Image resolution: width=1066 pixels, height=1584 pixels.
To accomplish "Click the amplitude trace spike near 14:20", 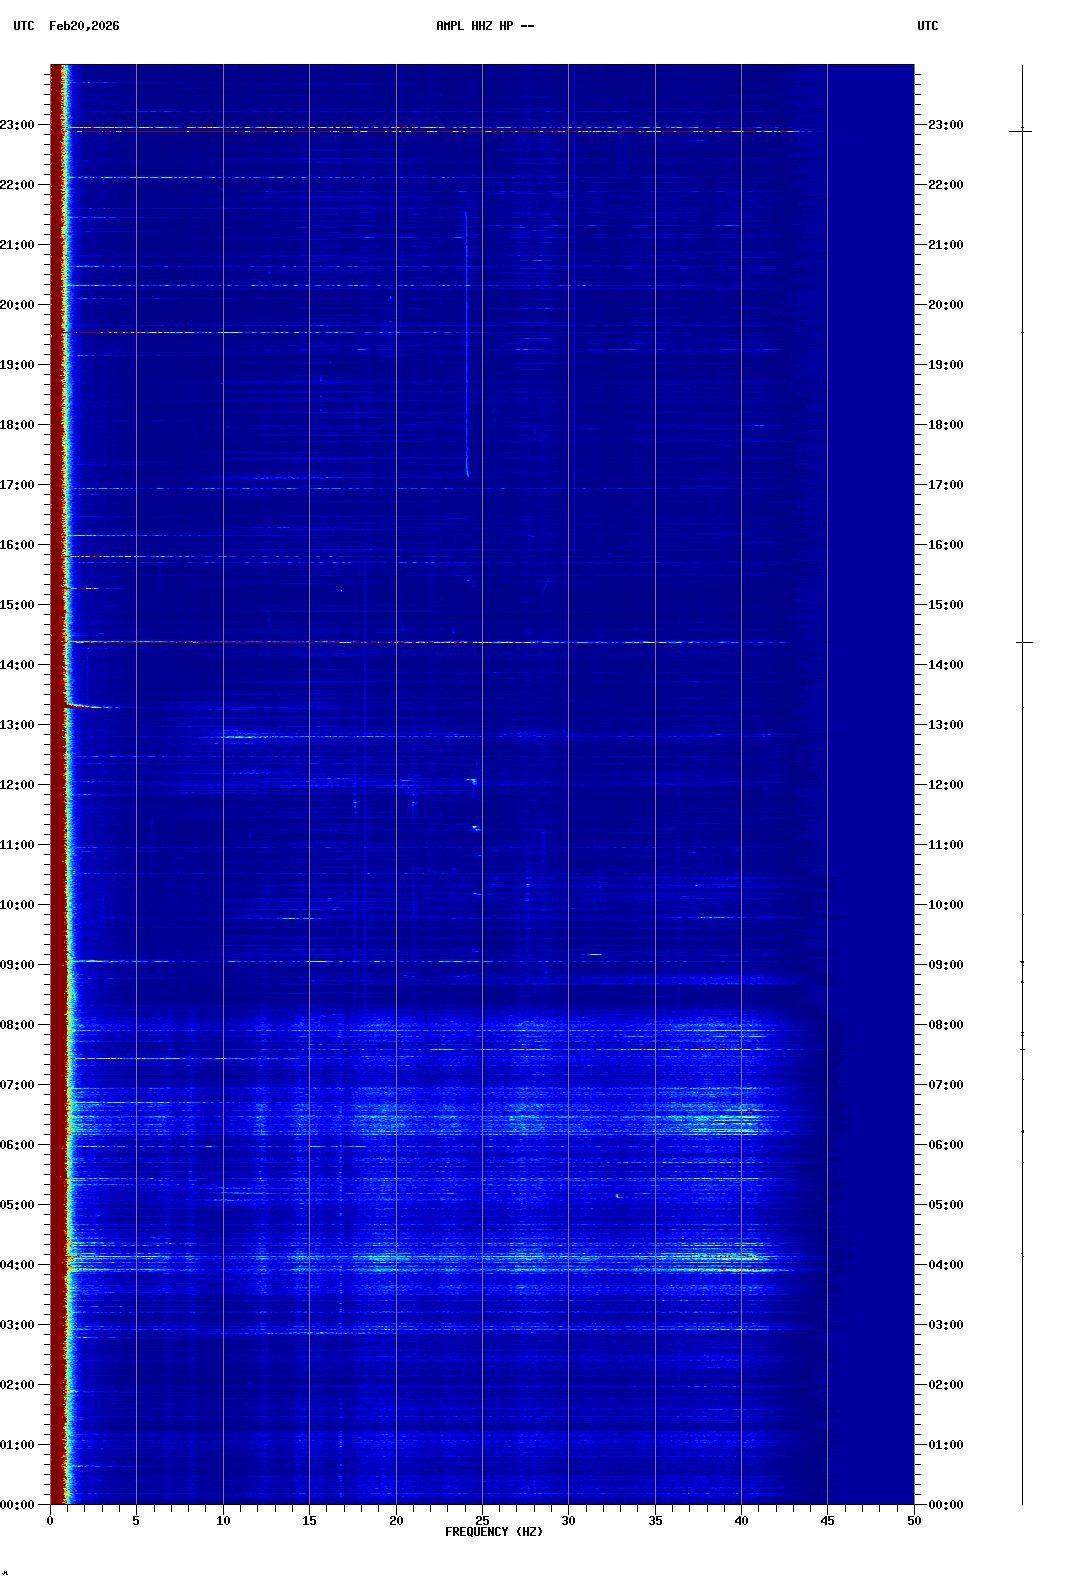I will pyautogui.click(x=1023, y=642).
